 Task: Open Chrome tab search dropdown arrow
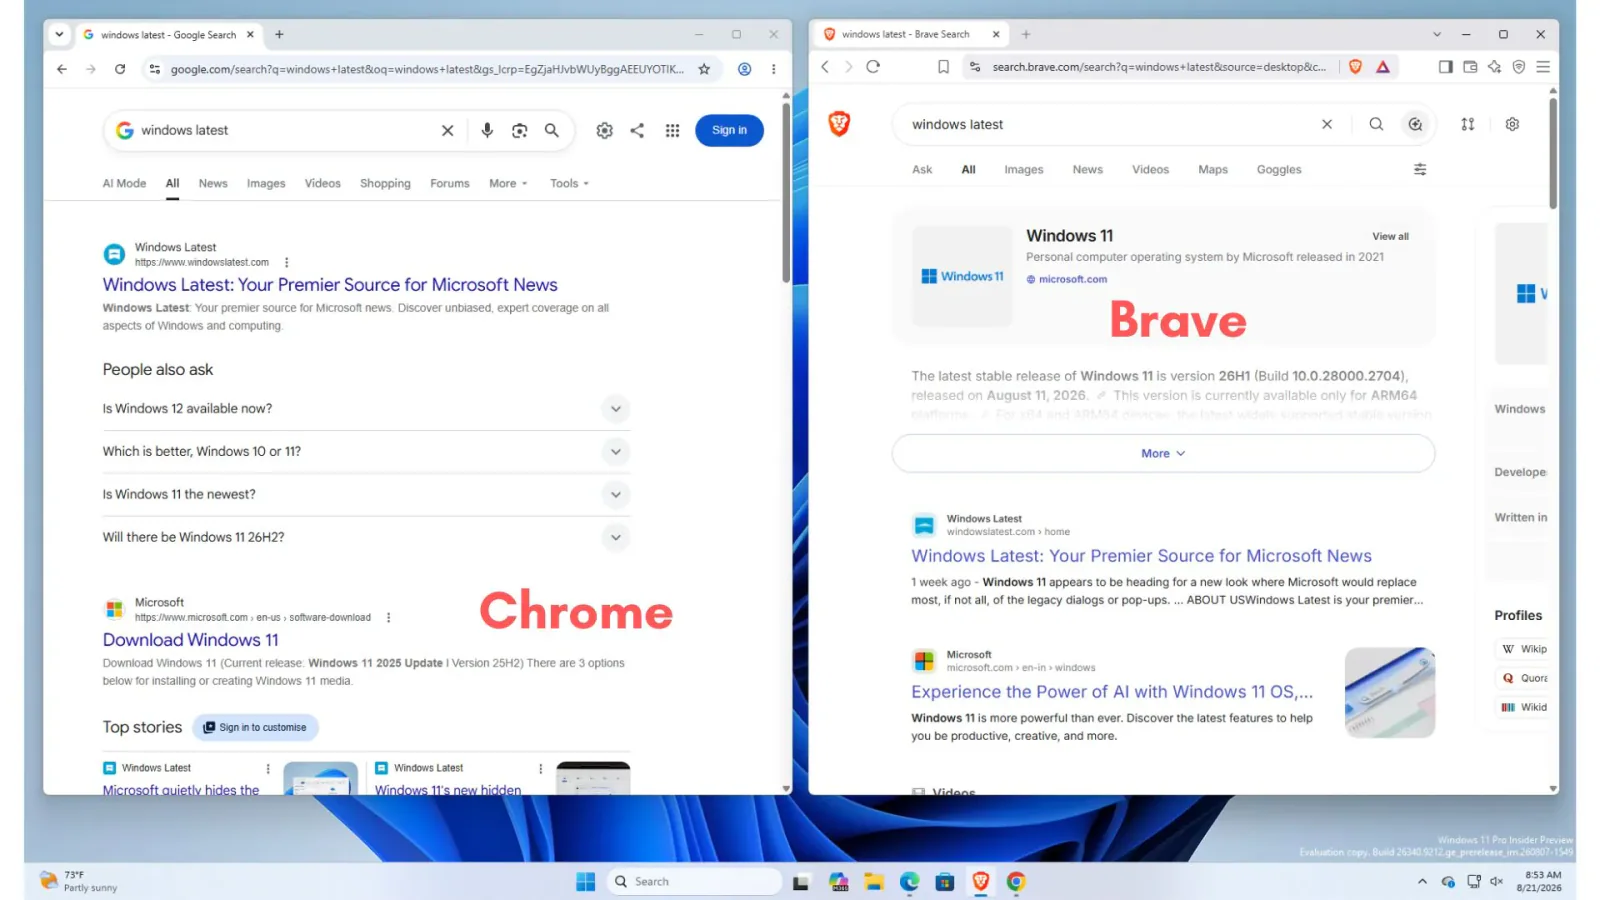coord(59,34)
